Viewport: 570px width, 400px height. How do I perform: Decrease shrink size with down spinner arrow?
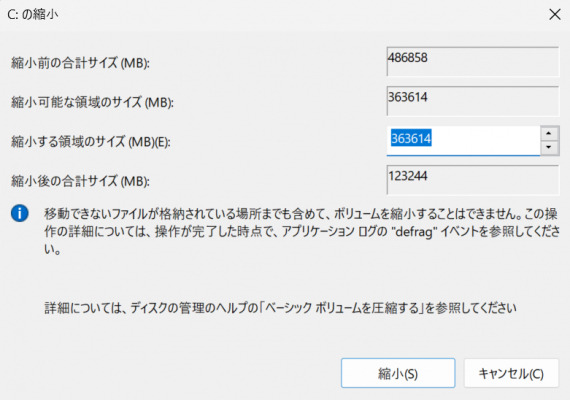click(549, 148)
